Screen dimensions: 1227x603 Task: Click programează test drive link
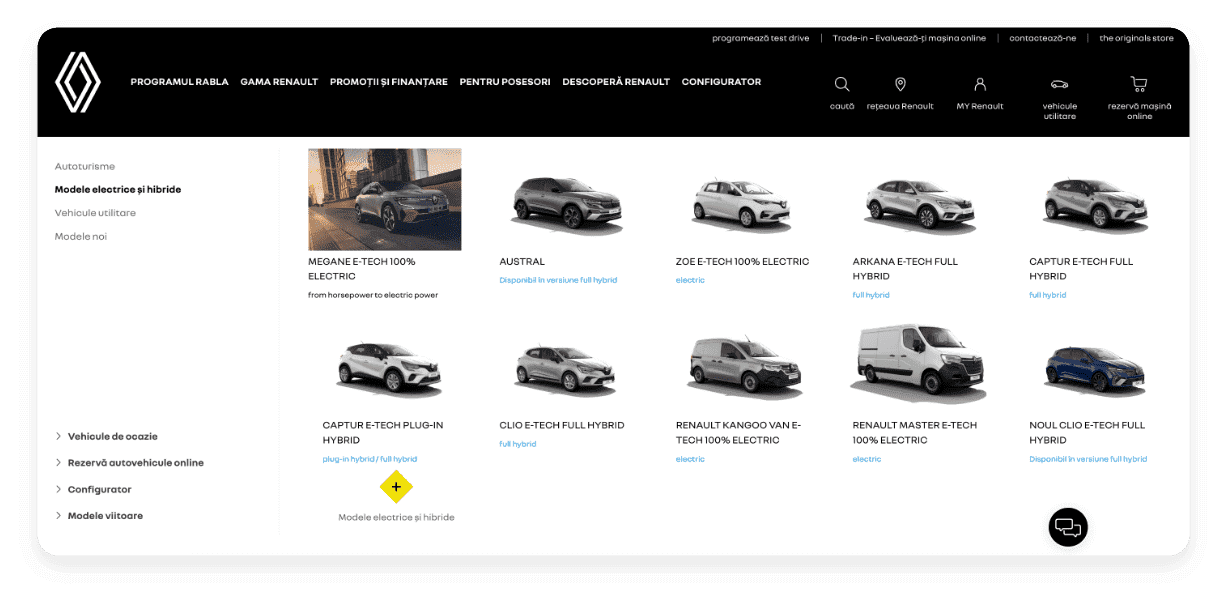(761, 38)
